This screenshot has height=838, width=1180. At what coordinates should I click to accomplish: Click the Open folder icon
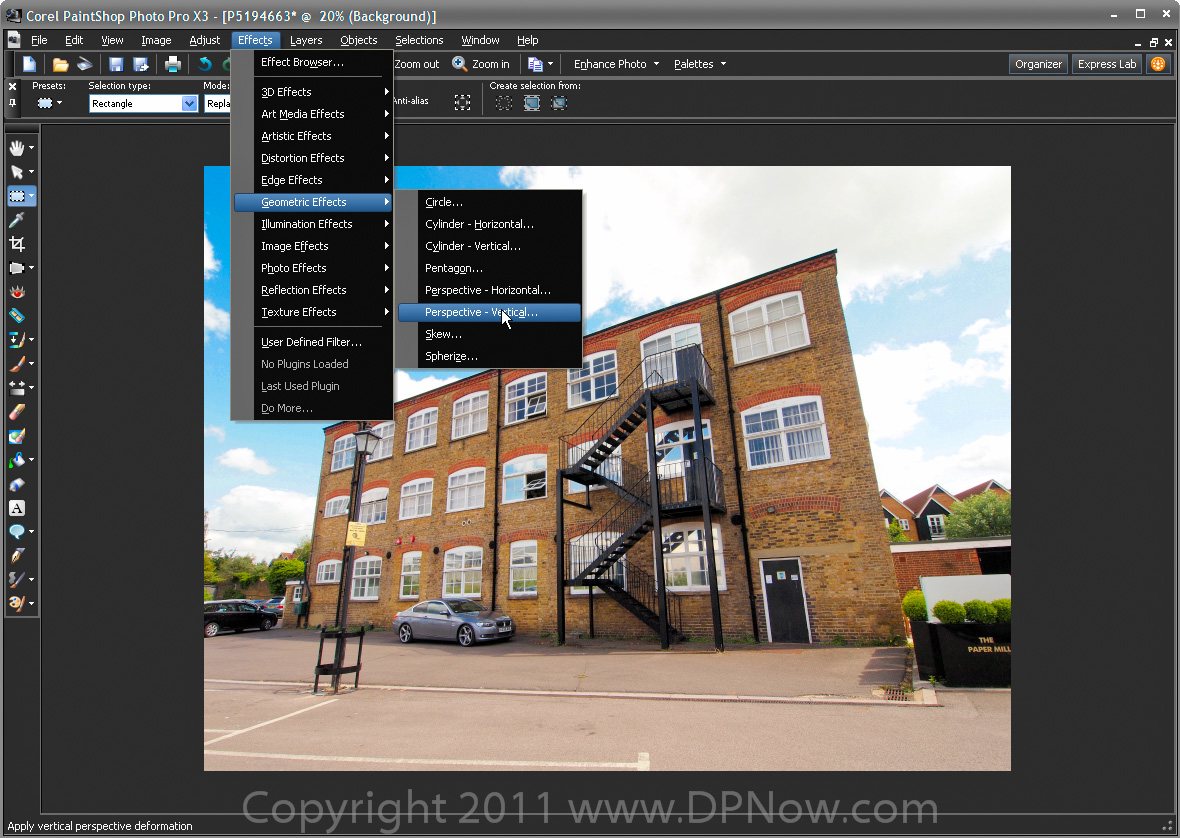point(60,64)
